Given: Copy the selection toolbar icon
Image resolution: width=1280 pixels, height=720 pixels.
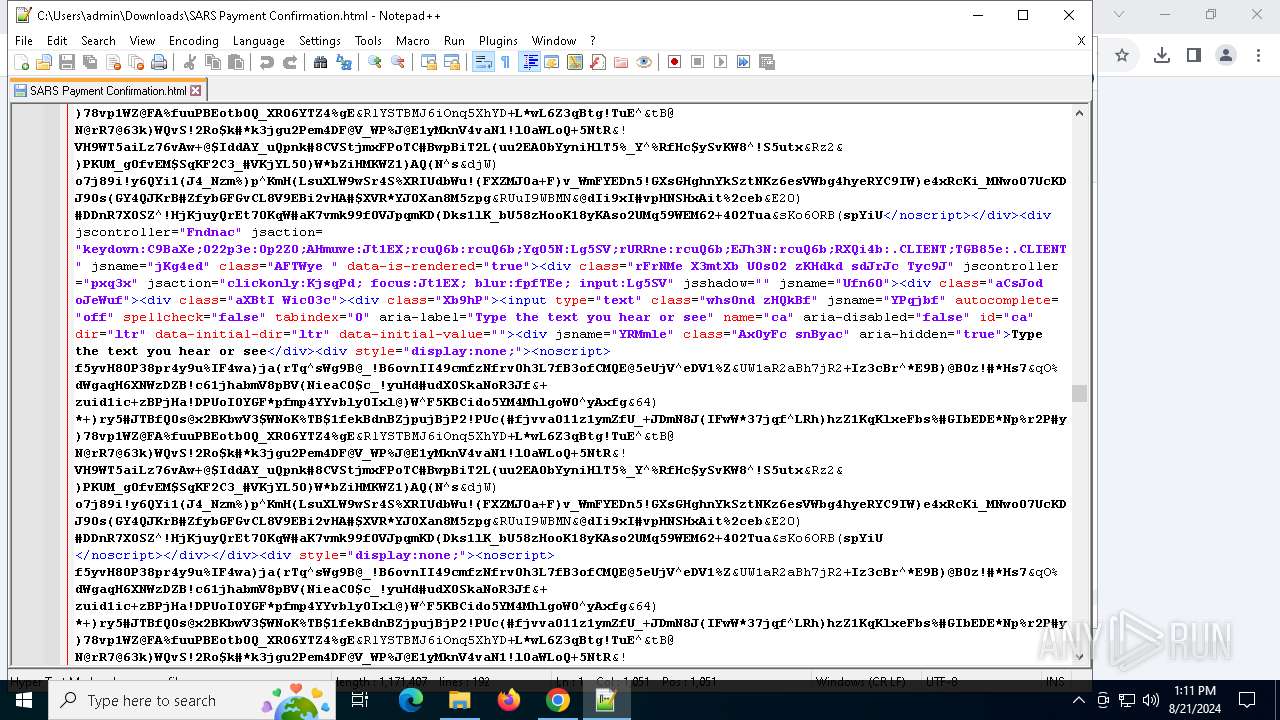Looking at the screenshot, I should point(213,62).
